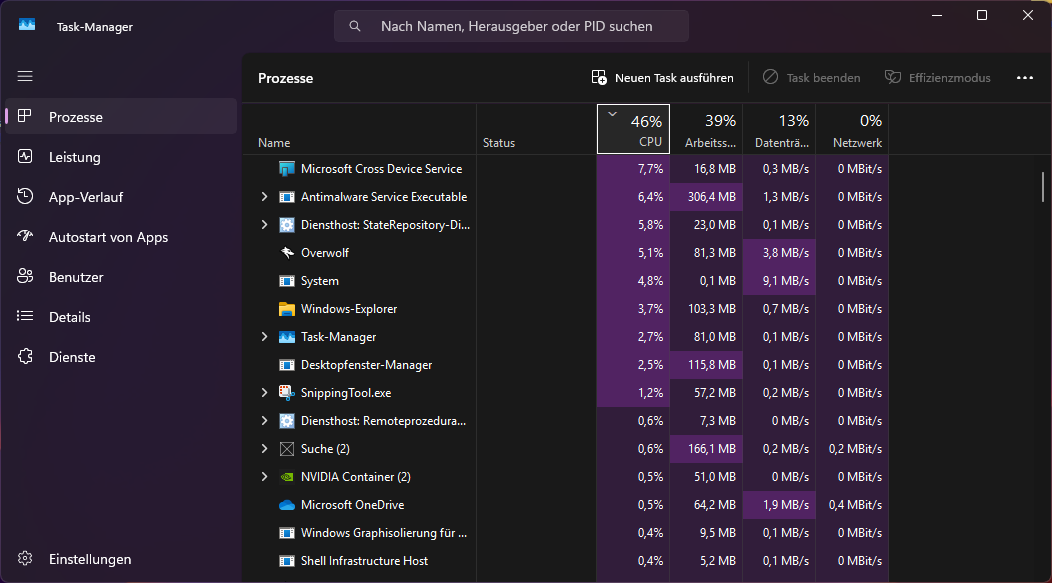
Task: Expand NVIDIA Container (2) group
Action: [264, 477]
